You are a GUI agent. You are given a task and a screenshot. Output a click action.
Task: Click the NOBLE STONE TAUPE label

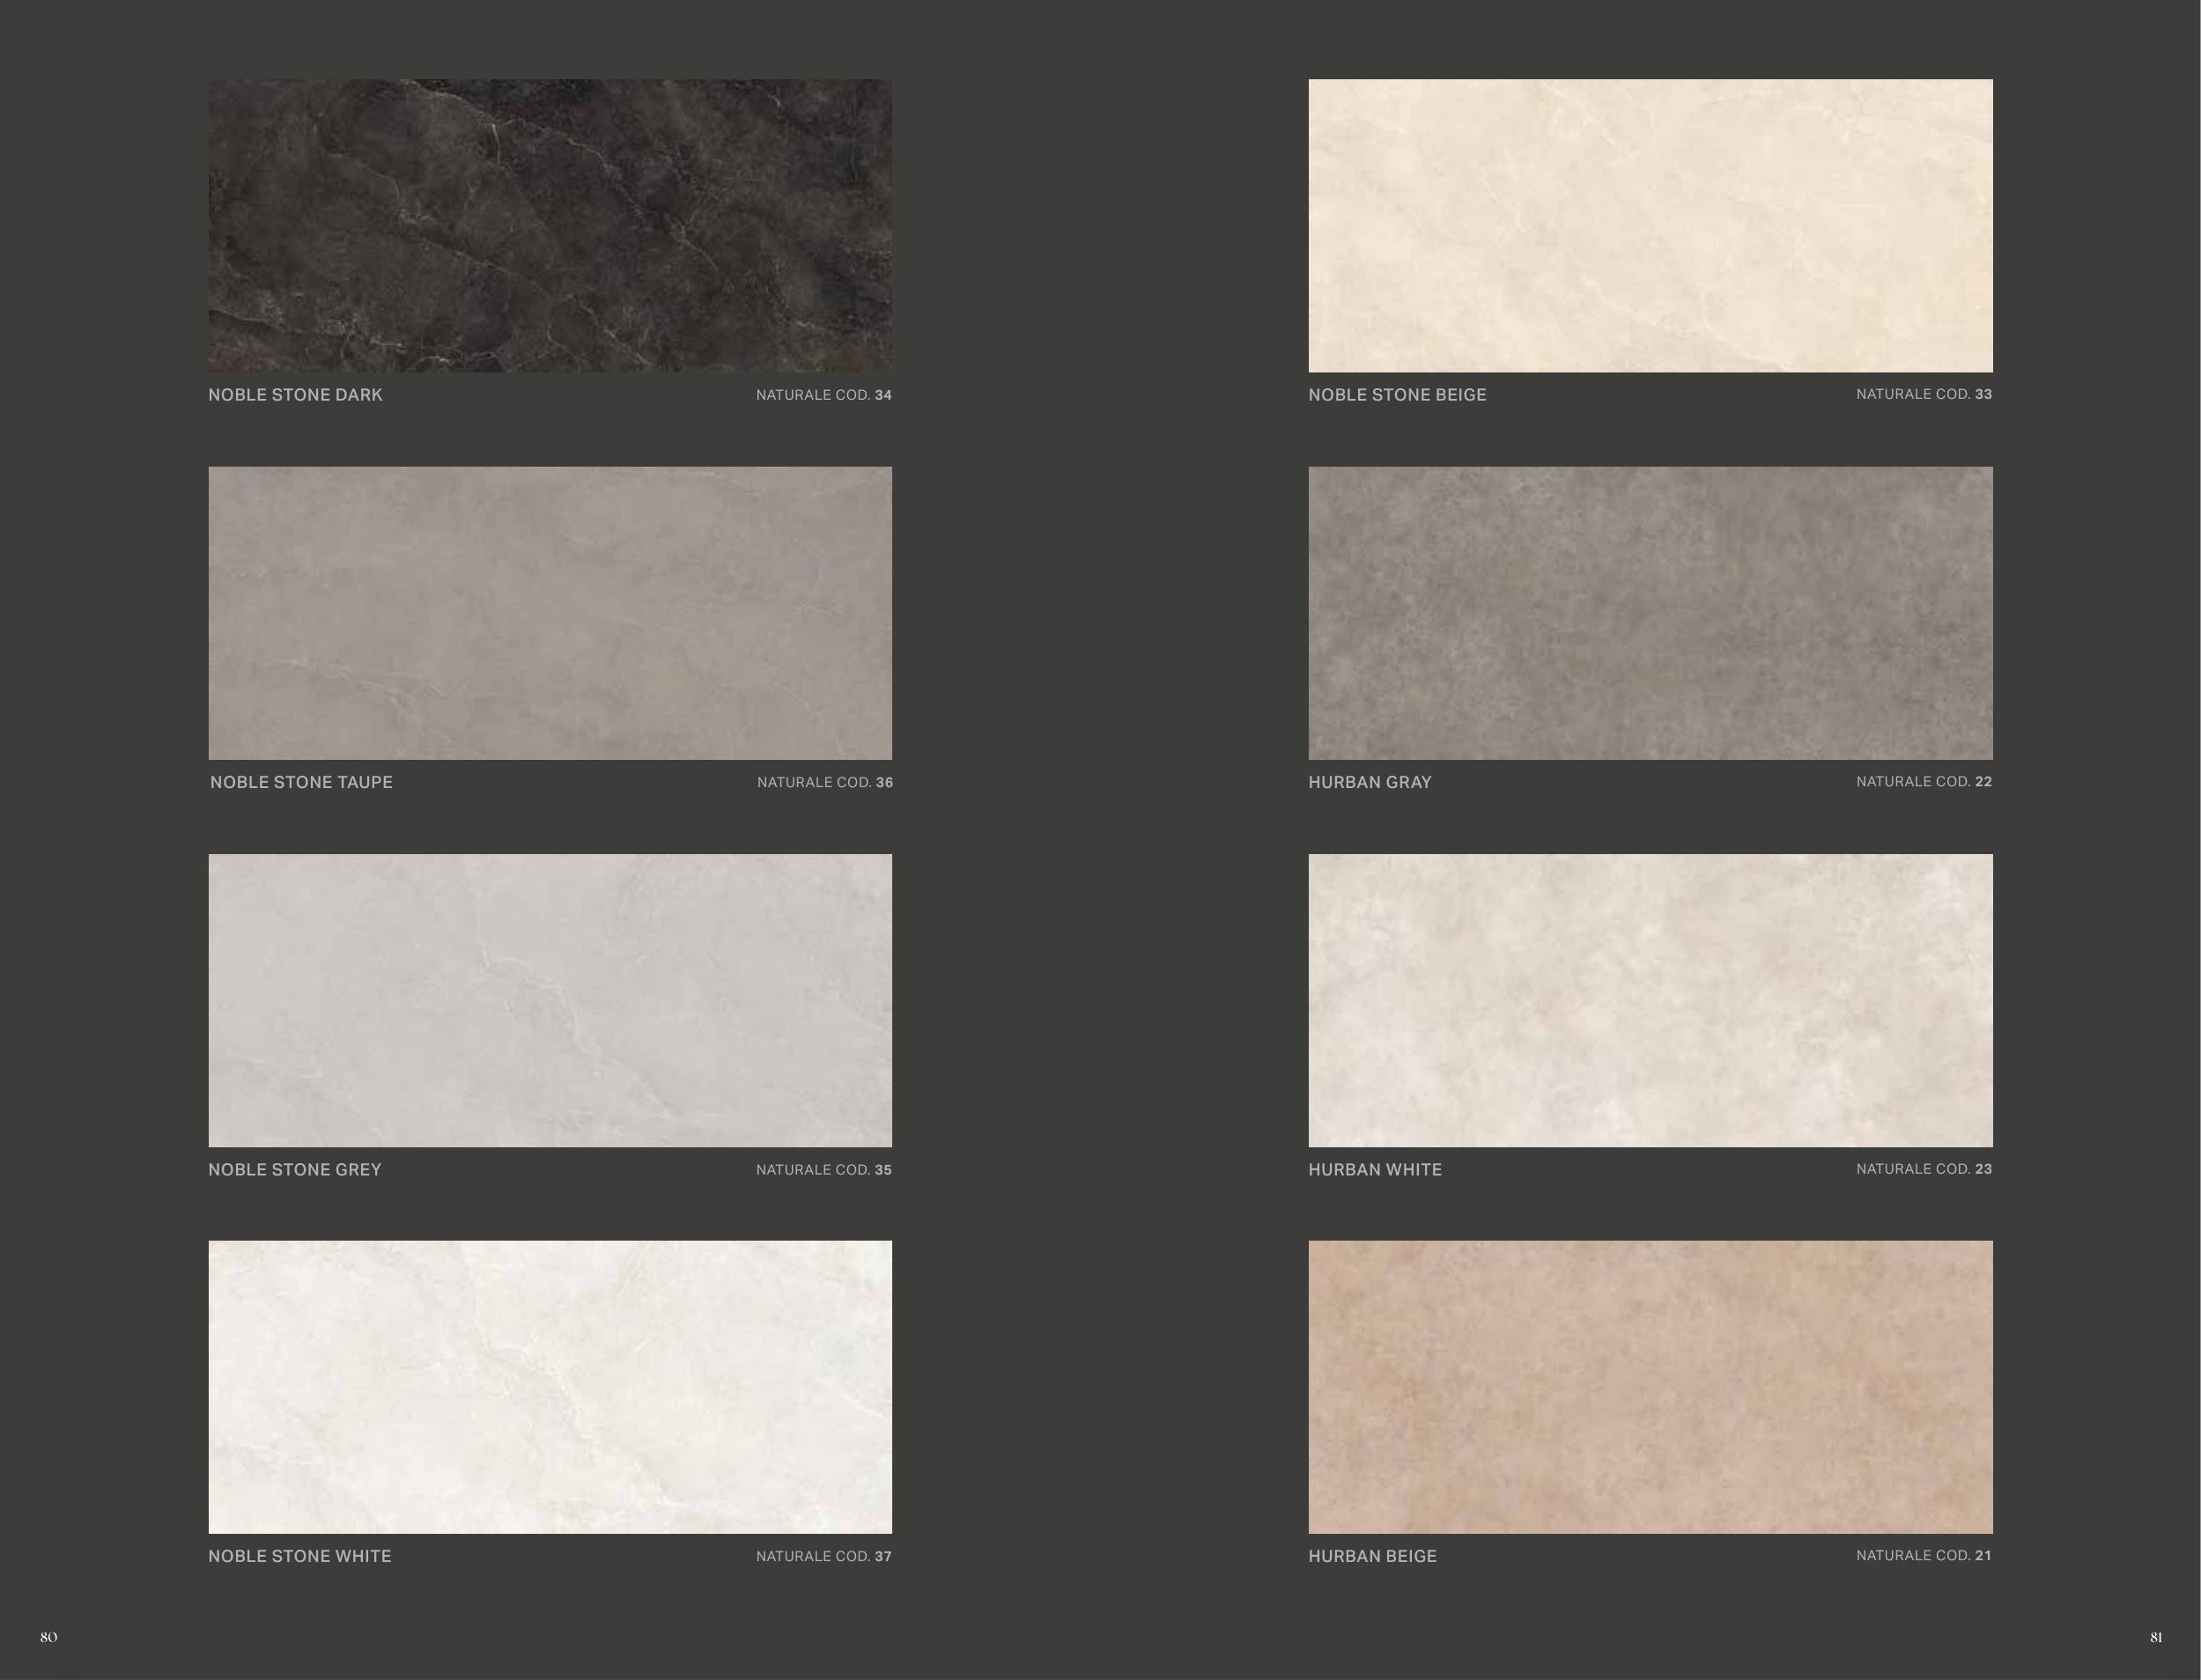pos(301,782)
